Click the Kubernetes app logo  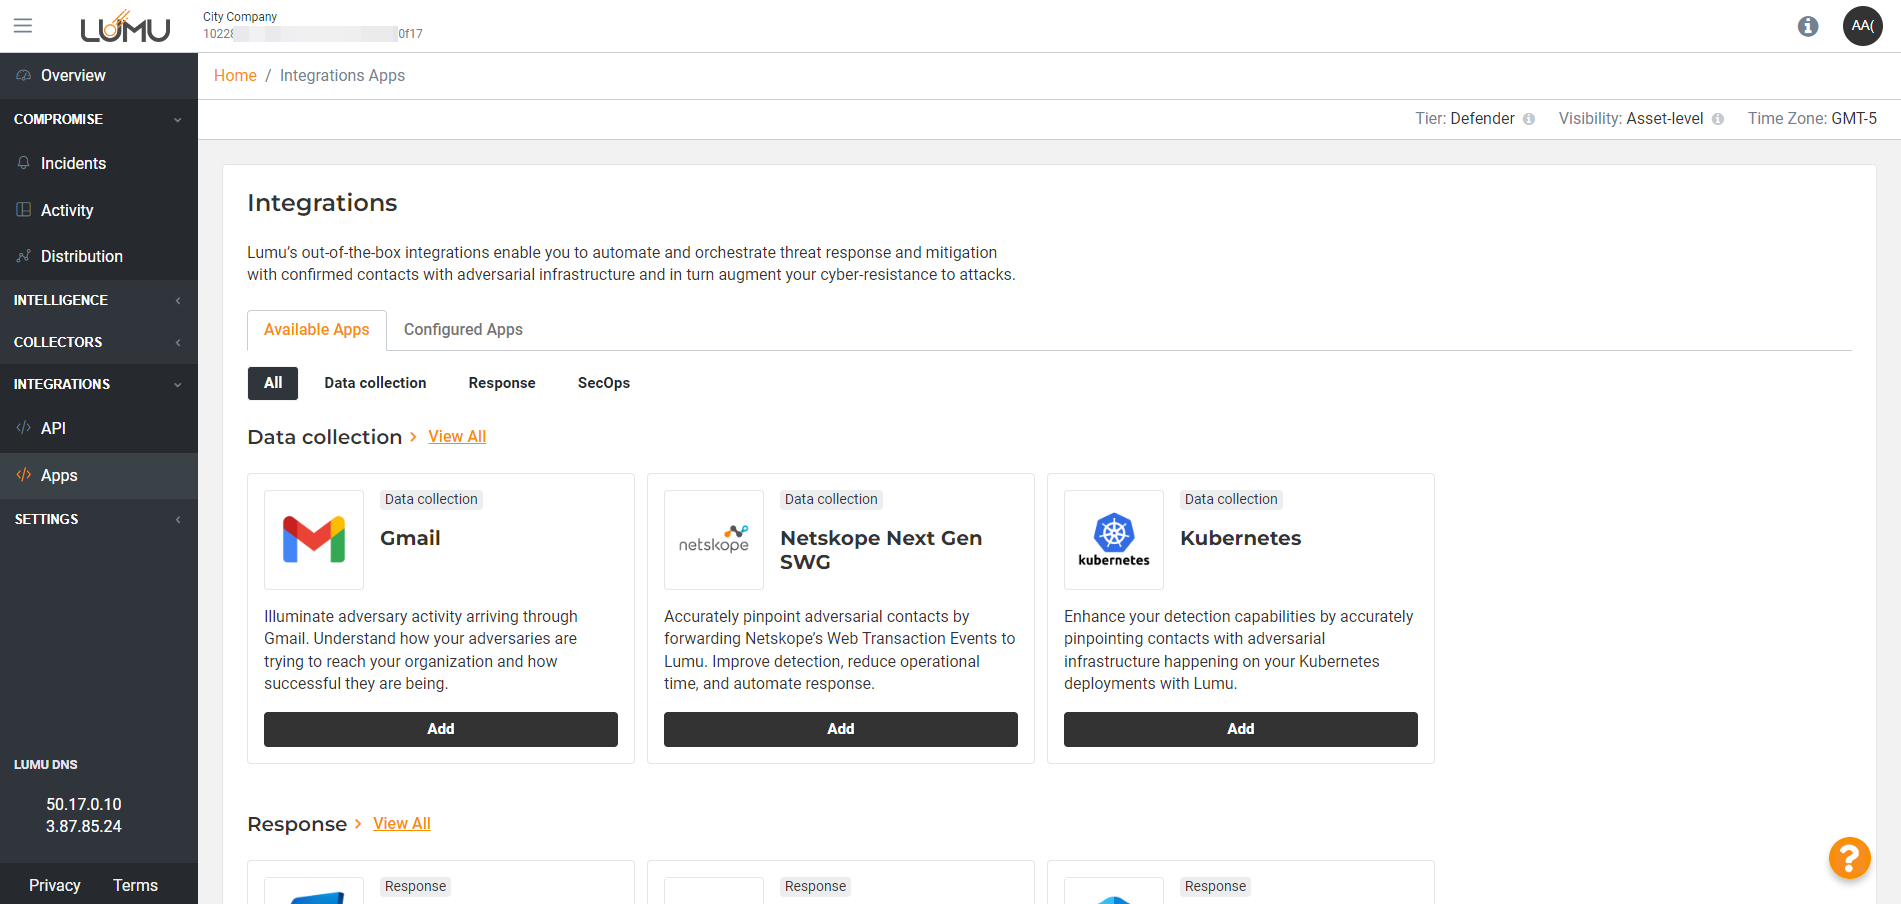tap(1113, 540)
